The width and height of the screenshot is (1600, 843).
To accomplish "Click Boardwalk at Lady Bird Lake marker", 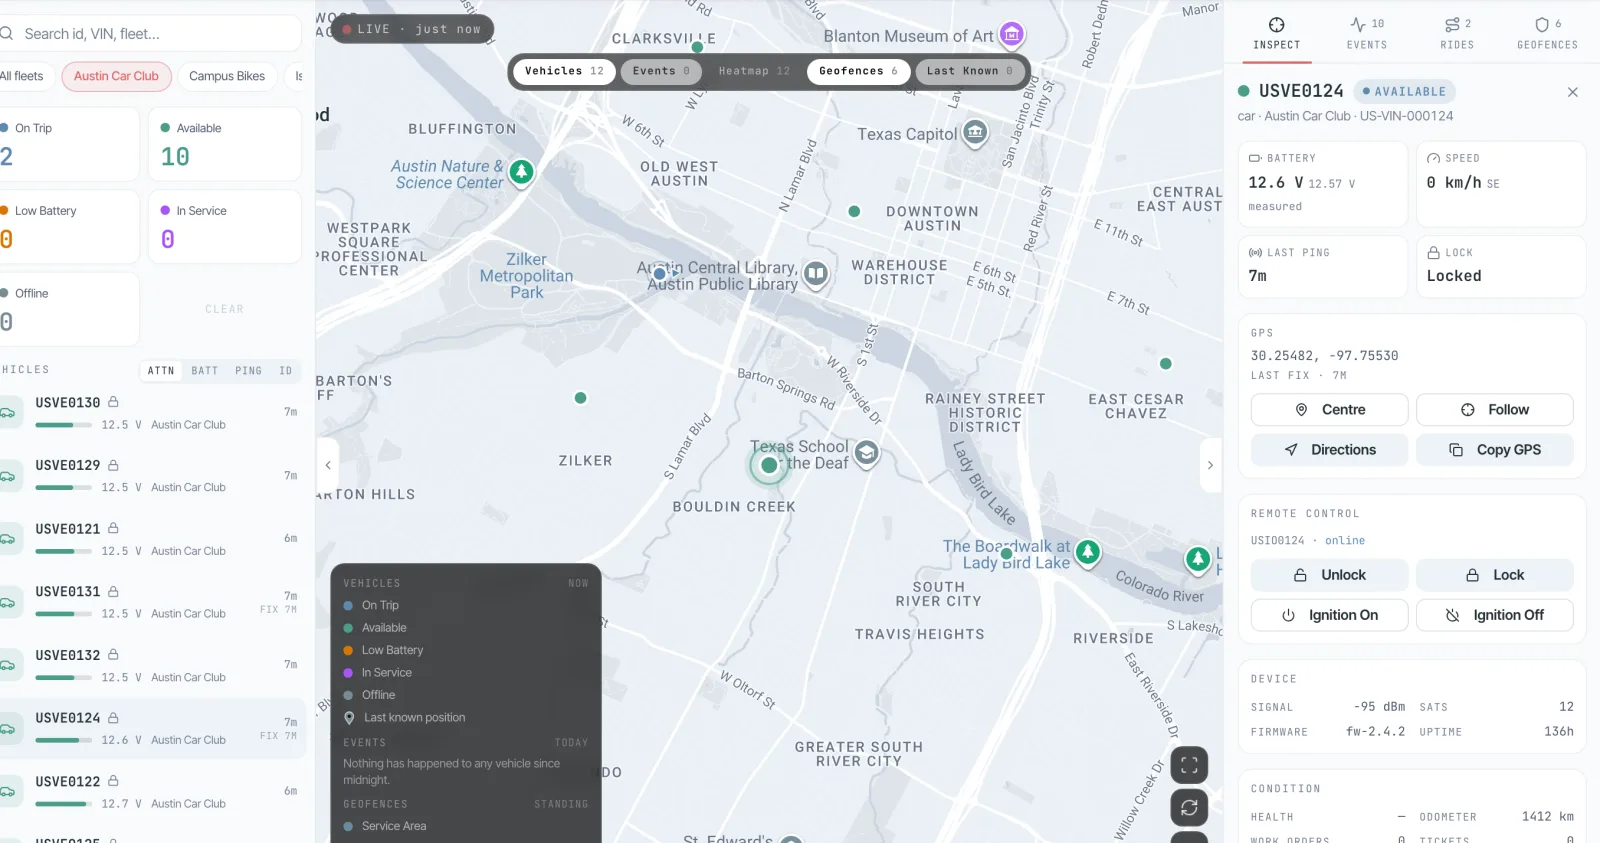I will 1088,551.
